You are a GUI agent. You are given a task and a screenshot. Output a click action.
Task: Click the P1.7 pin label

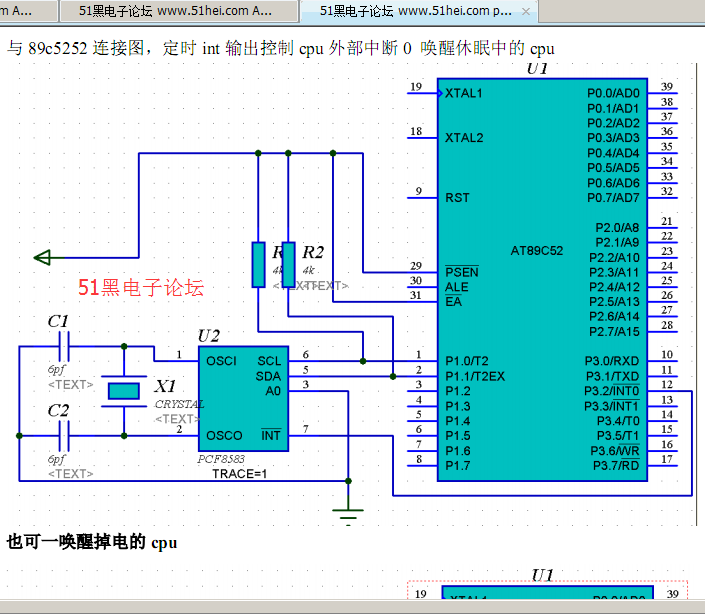pos(458,466)
